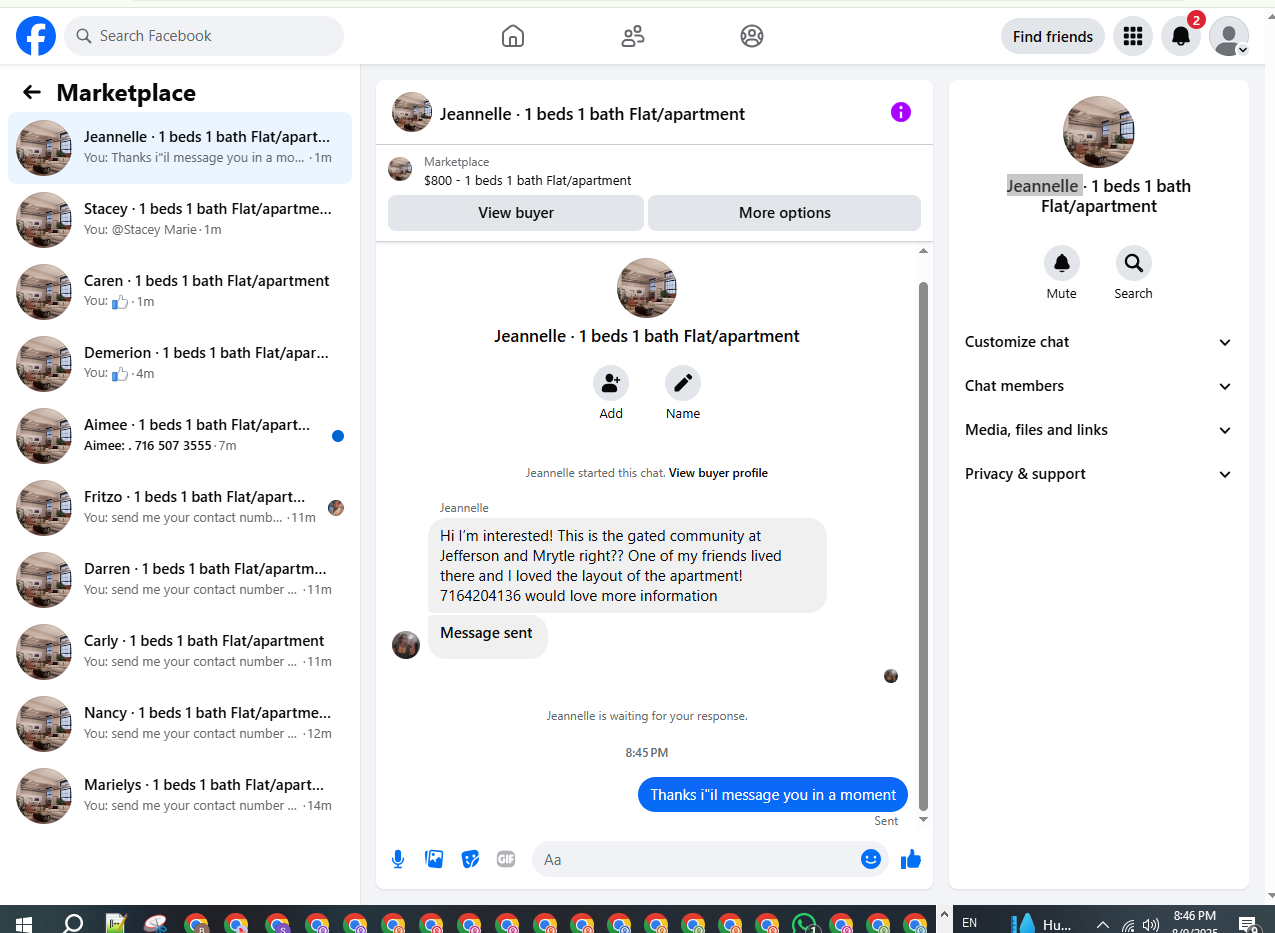This screenshot has height=933, width=1275.
Task: Open the Fritzo conversation
Action: pos(180,508)
